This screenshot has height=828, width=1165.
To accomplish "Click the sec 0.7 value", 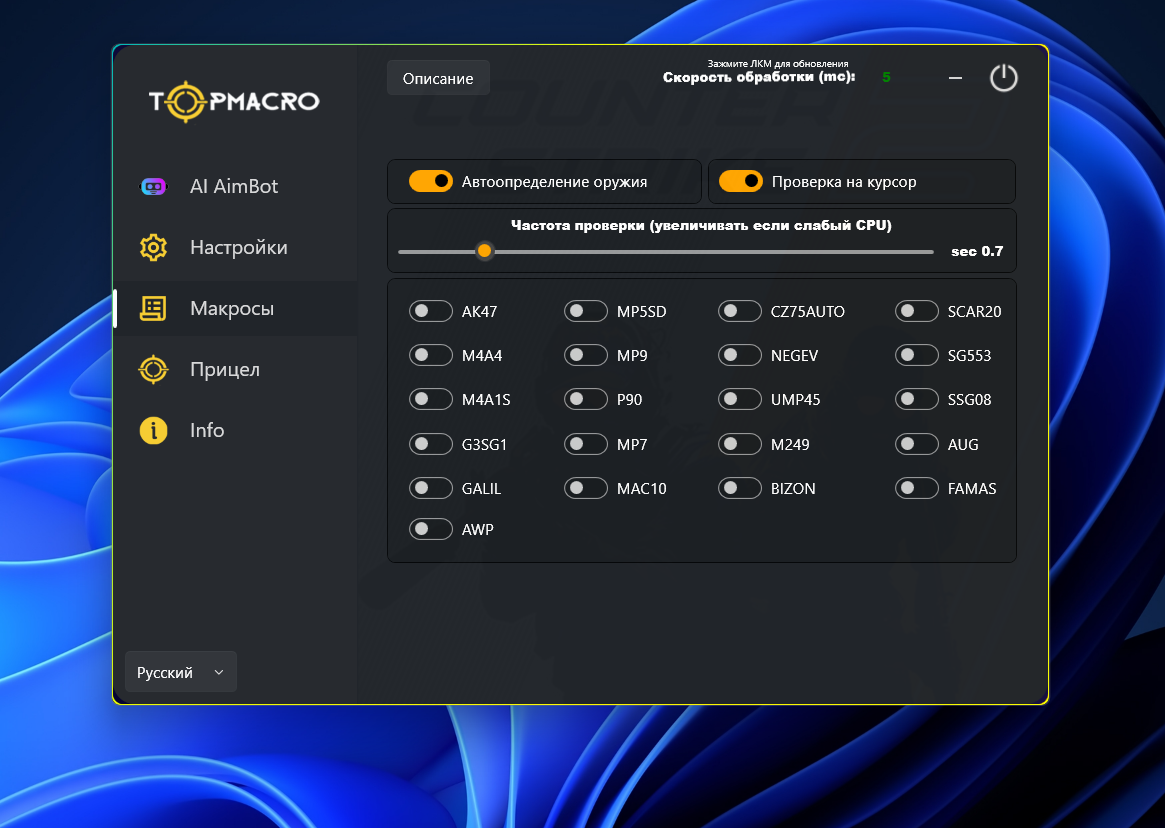I will click(977, 251).
